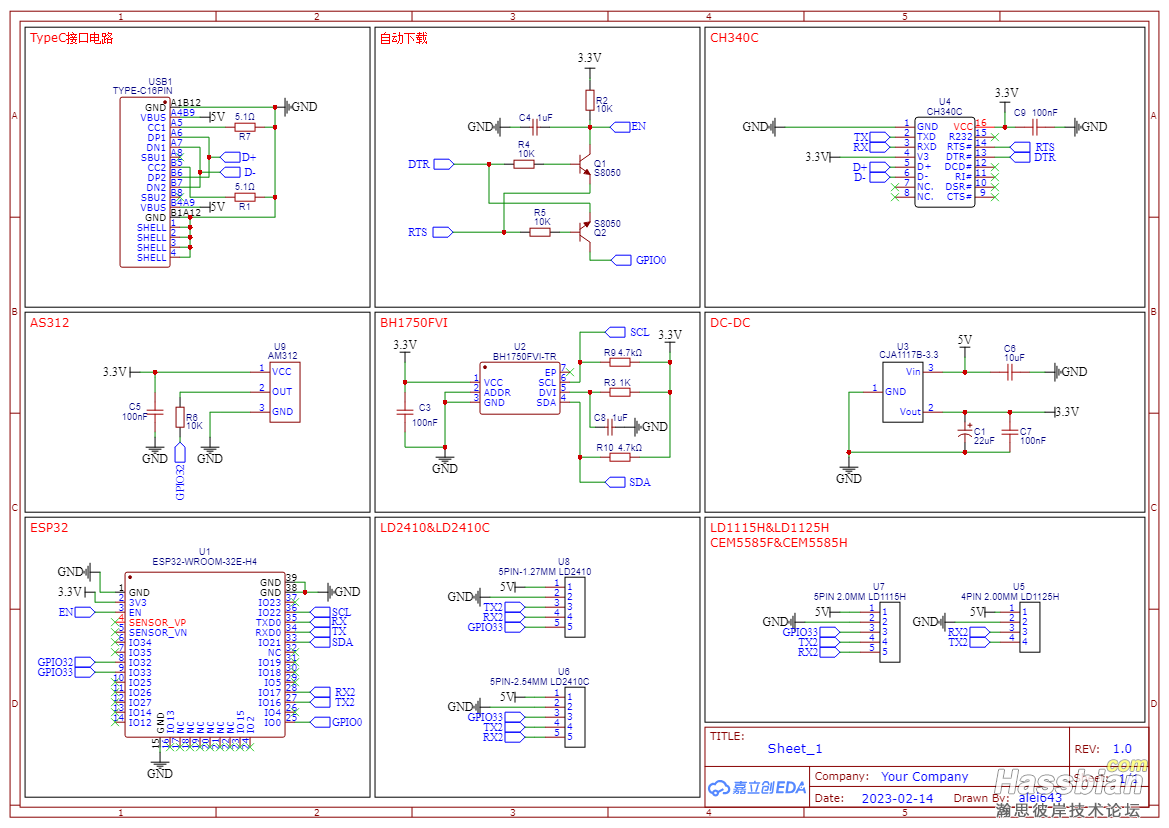Image resolution: width=1169 pixels, height=828 pixels.
Task: Select the C7 100nF capacitor symbol
Action: [x=1010, y=432]
